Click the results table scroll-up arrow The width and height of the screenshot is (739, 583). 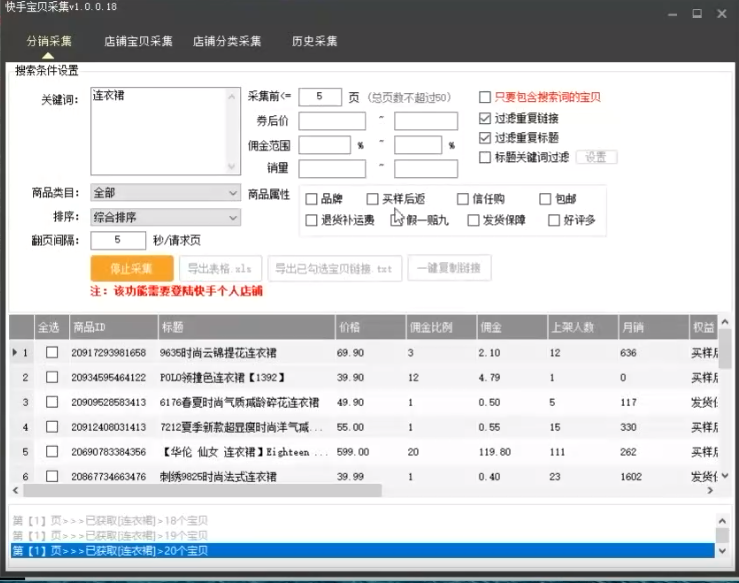coord(725,321)
